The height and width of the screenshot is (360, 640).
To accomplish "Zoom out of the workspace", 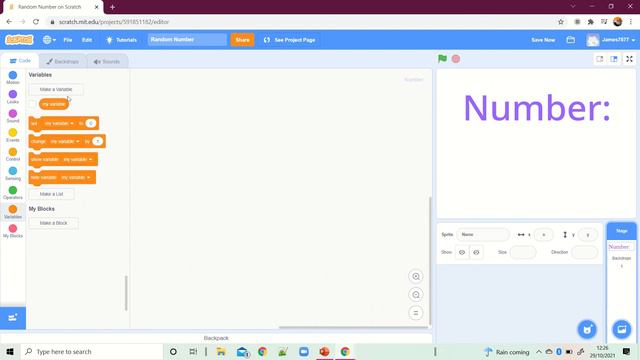I will pos(416,295).
